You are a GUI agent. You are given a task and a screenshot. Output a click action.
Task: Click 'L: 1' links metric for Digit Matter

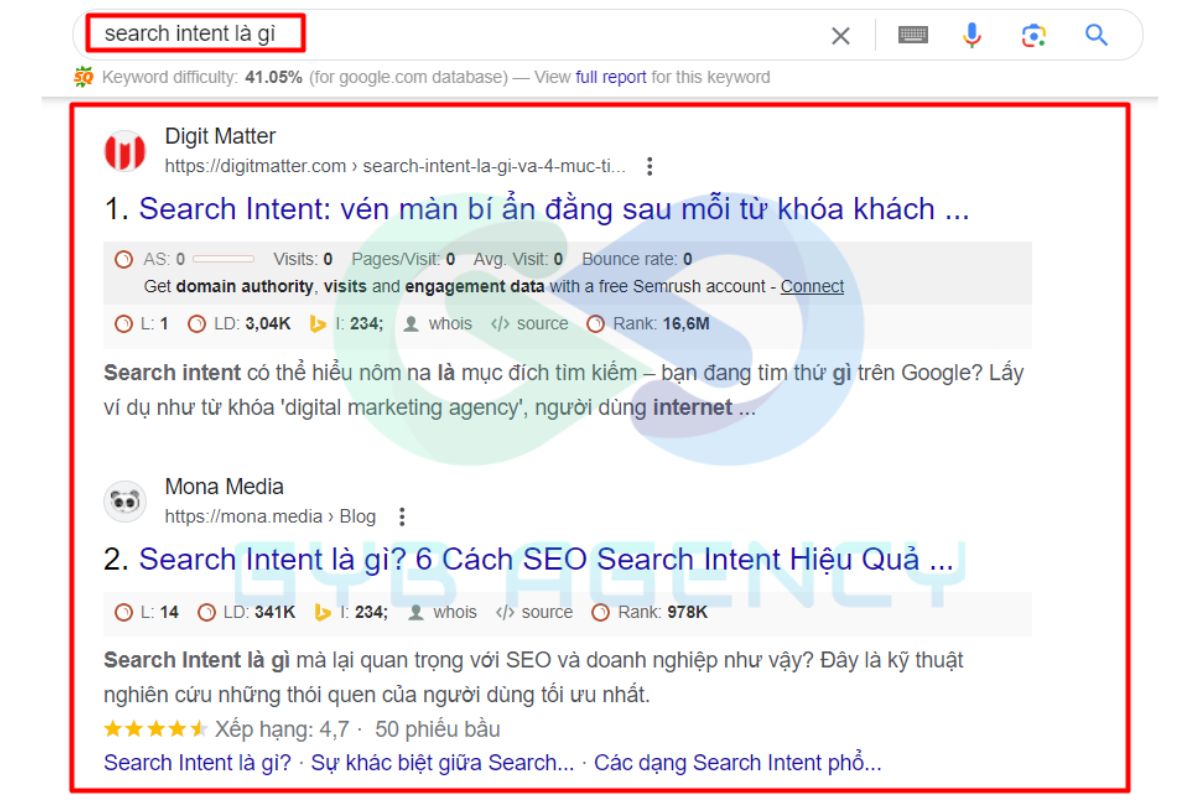pyautogui.click(x=142, y=324)
